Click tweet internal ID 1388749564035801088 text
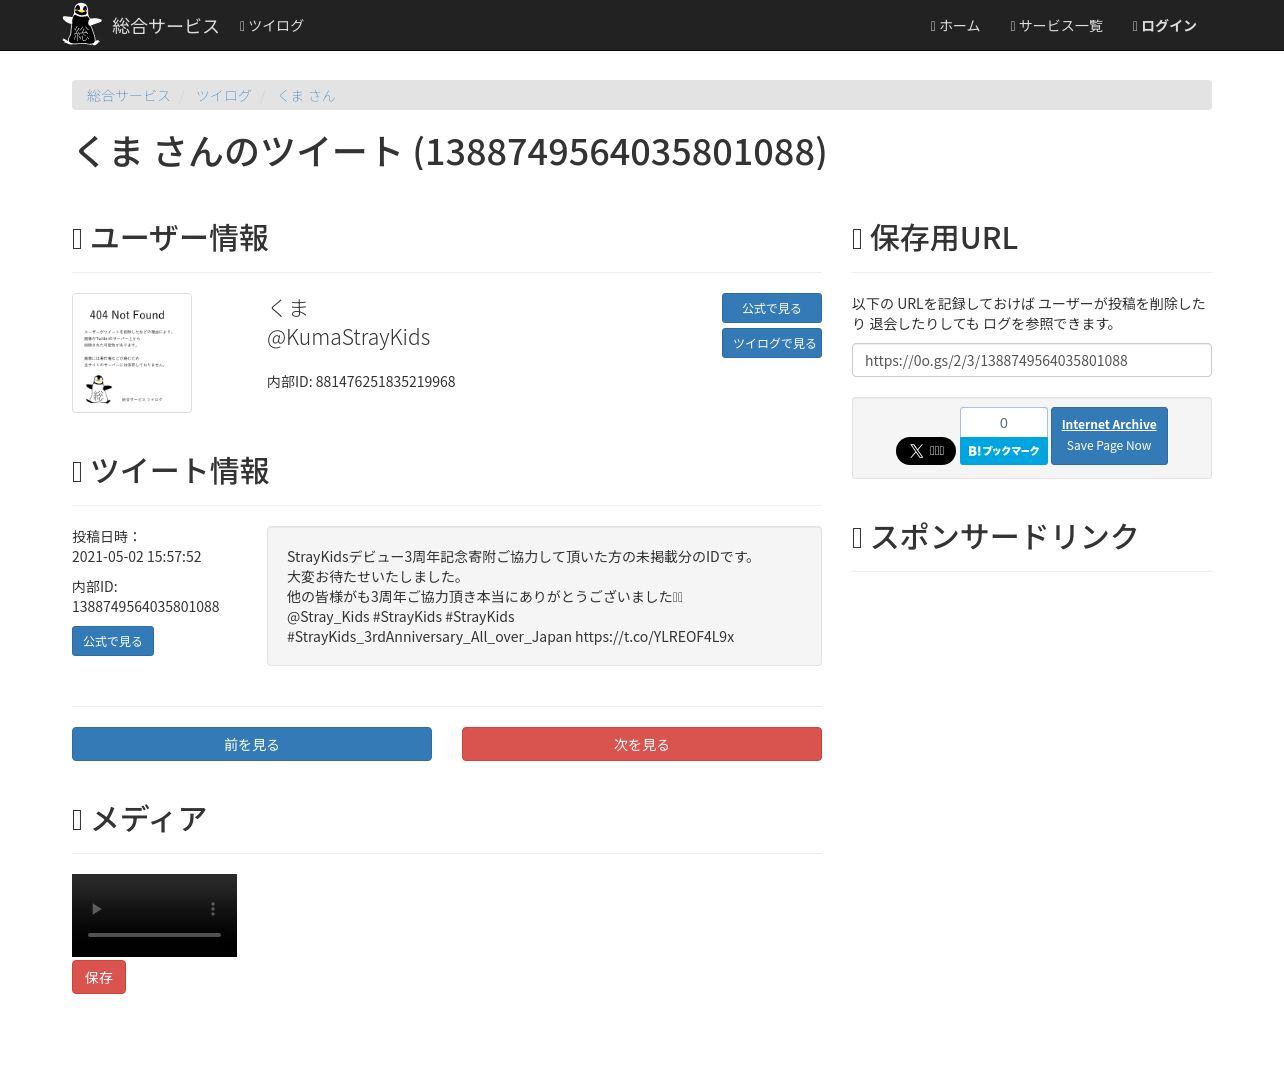The height and width of the screenshot is (1085, 1284). point(146,607)
